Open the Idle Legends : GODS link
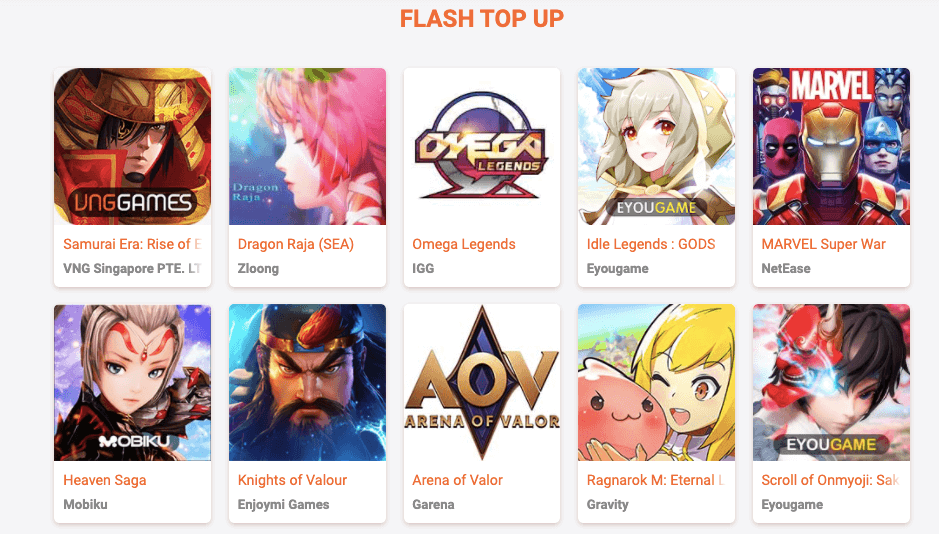This screenshot has width=939, height=534. [651, 244]
